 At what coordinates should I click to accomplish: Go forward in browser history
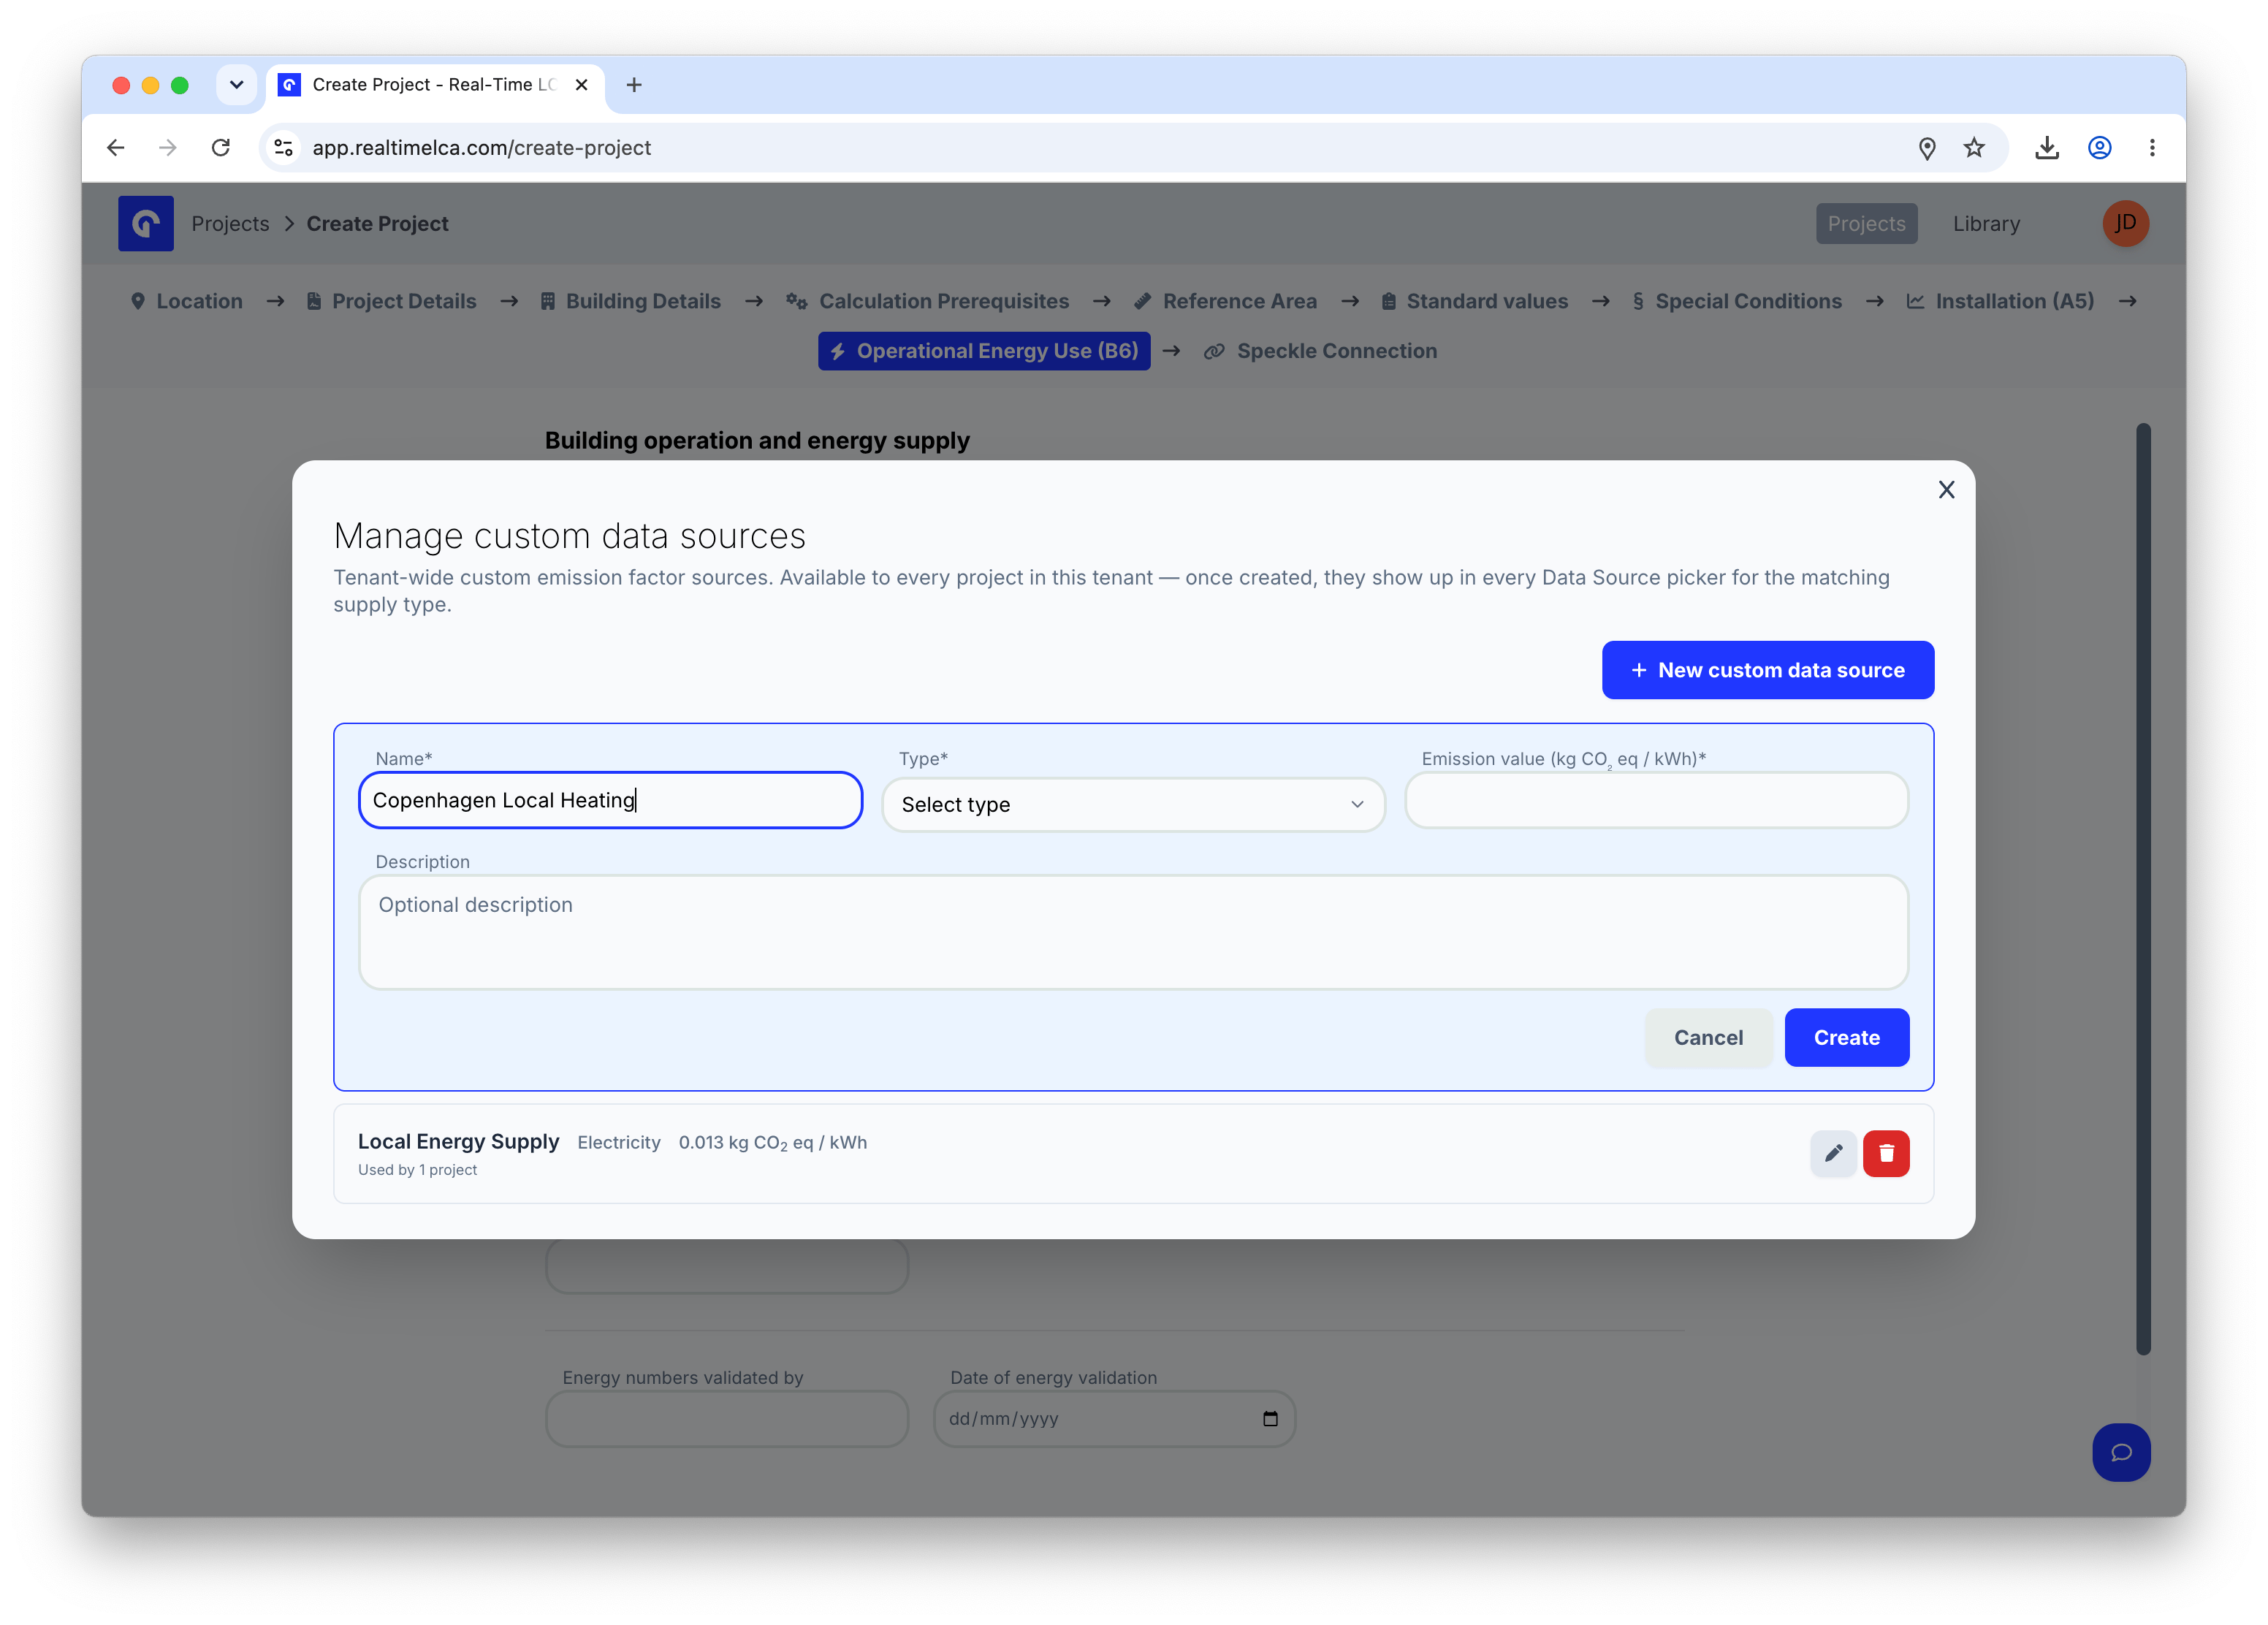point(168,148)
